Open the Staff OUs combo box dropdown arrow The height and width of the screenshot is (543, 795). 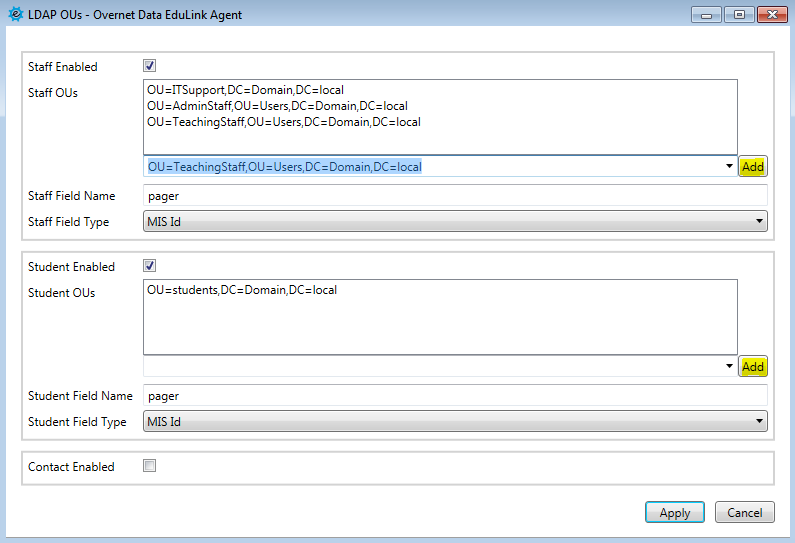[x=729, y=166]
